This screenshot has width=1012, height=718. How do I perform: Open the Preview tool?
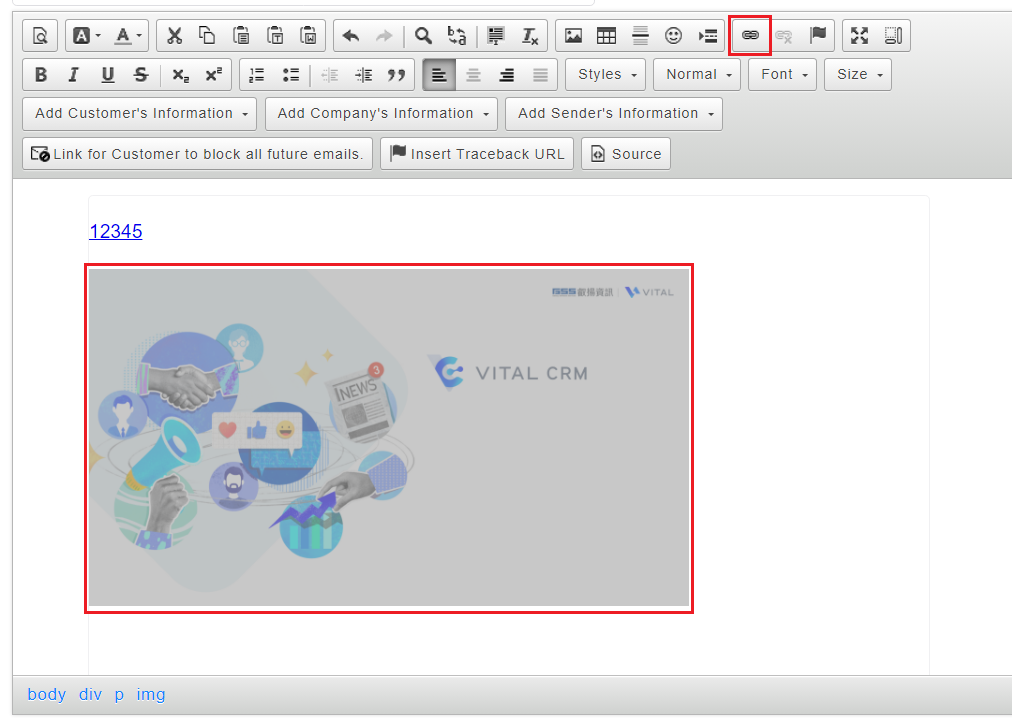(40, 36)
